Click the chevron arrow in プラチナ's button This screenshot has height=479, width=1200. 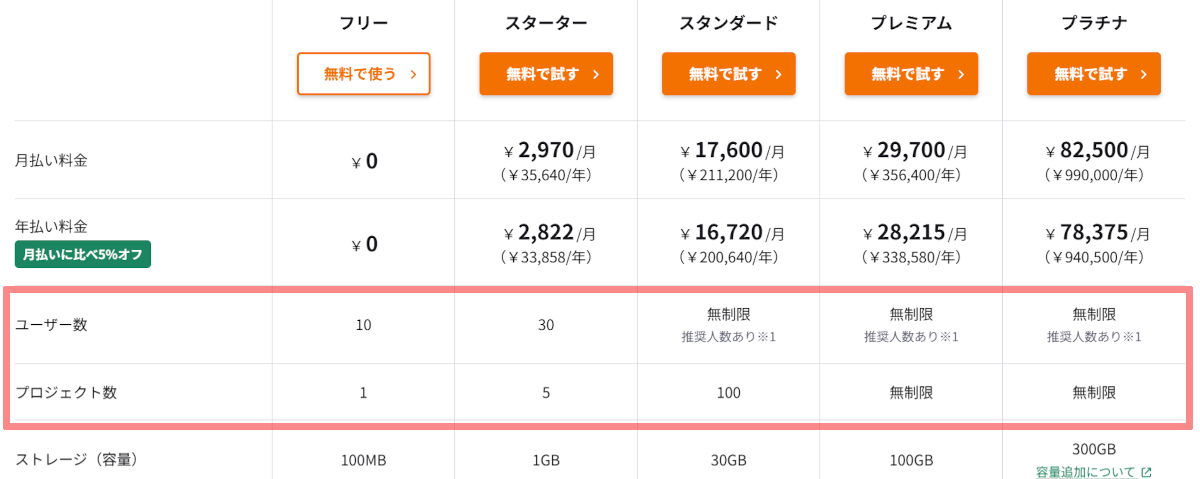pos(1143,74)
